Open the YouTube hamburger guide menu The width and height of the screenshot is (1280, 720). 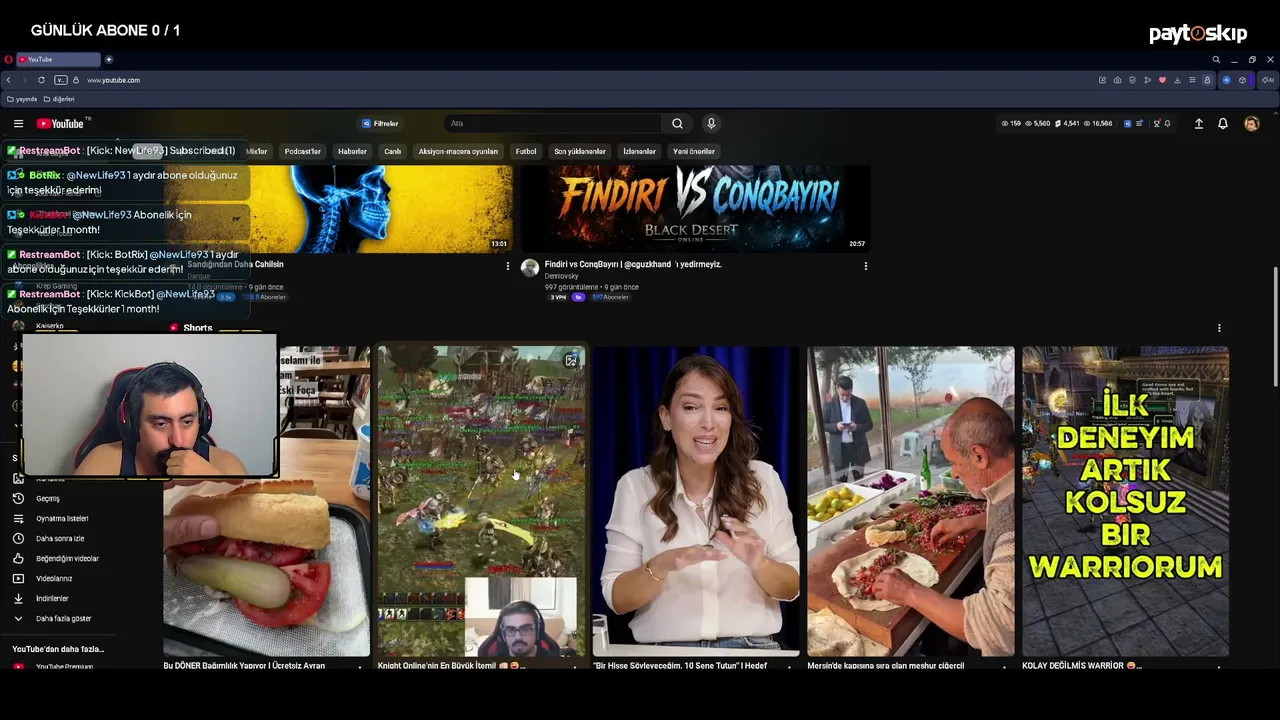point(18,124)
